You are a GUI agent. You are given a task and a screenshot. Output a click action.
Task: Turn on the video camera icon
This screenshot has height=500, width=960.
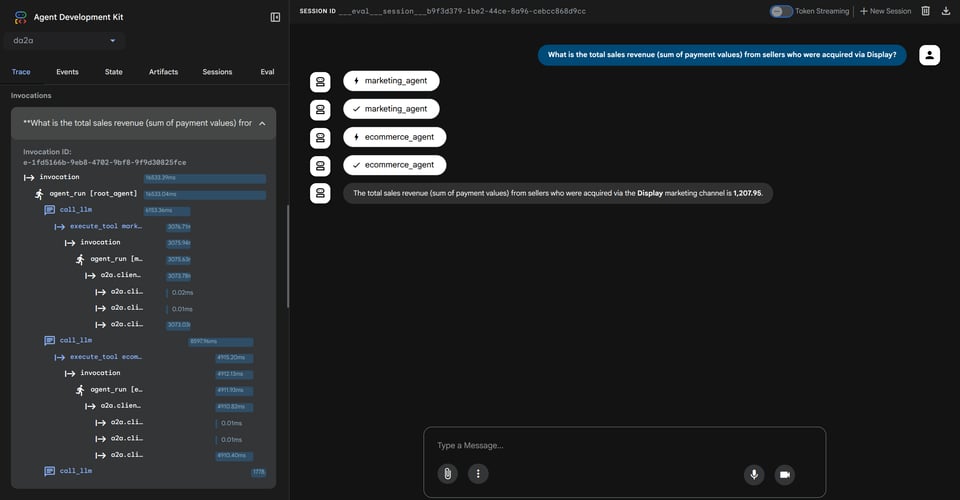pos(784,473)
